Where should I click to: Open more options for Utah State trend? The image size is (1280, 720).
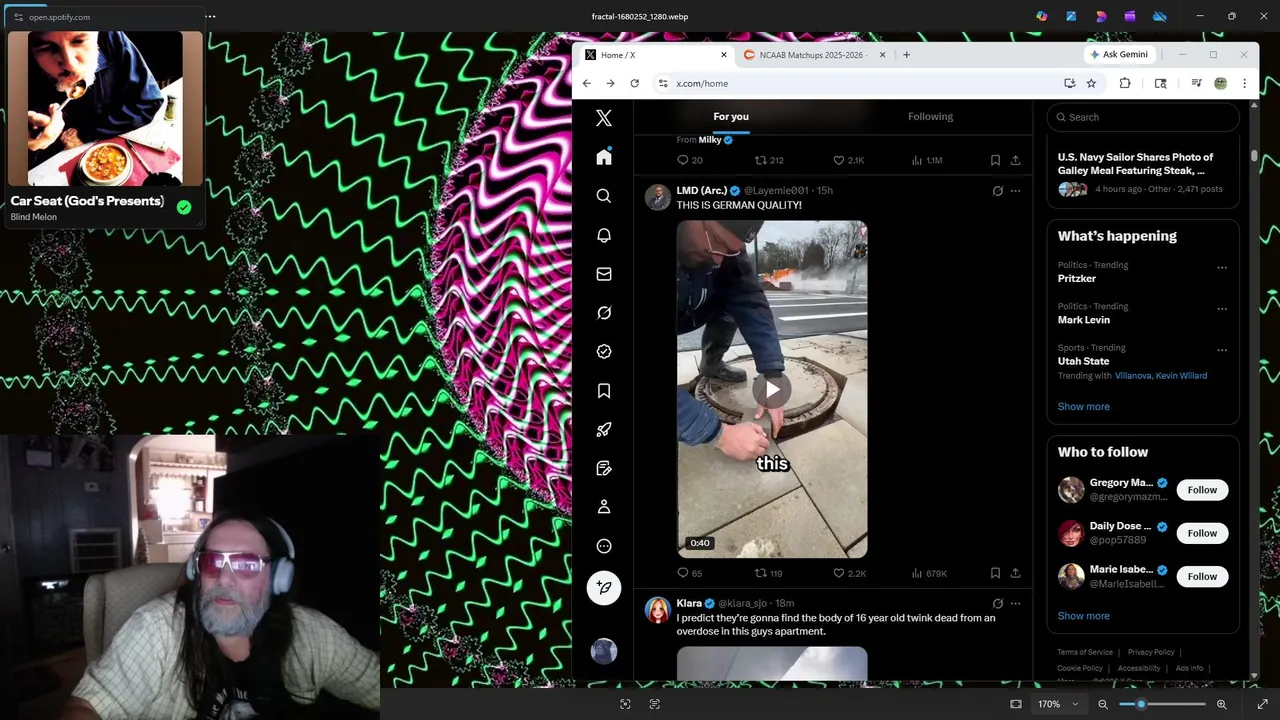tap(1222, 350)
